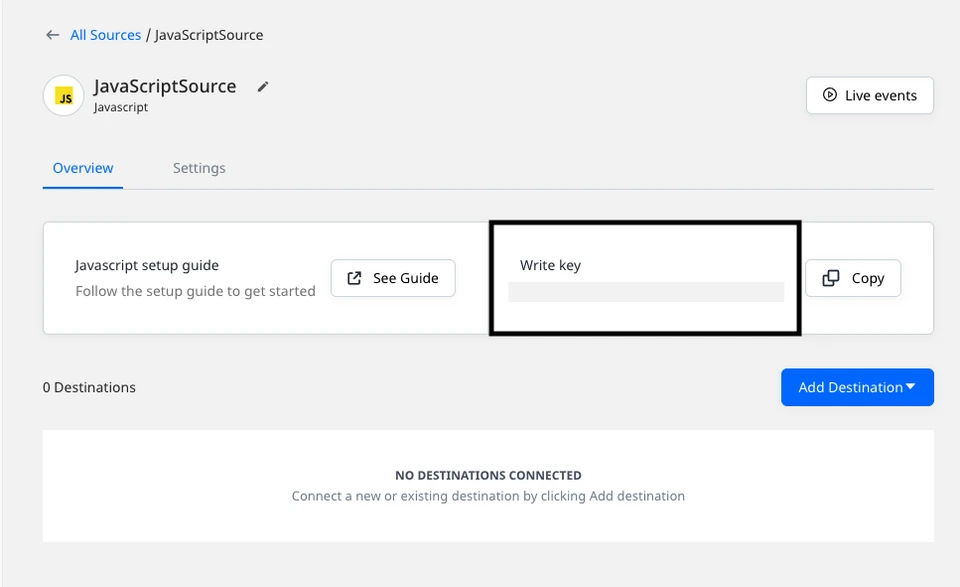Screen dimensions: 960x587
Task: Switch to the Settings tab
Action: [x=198, y=168]
